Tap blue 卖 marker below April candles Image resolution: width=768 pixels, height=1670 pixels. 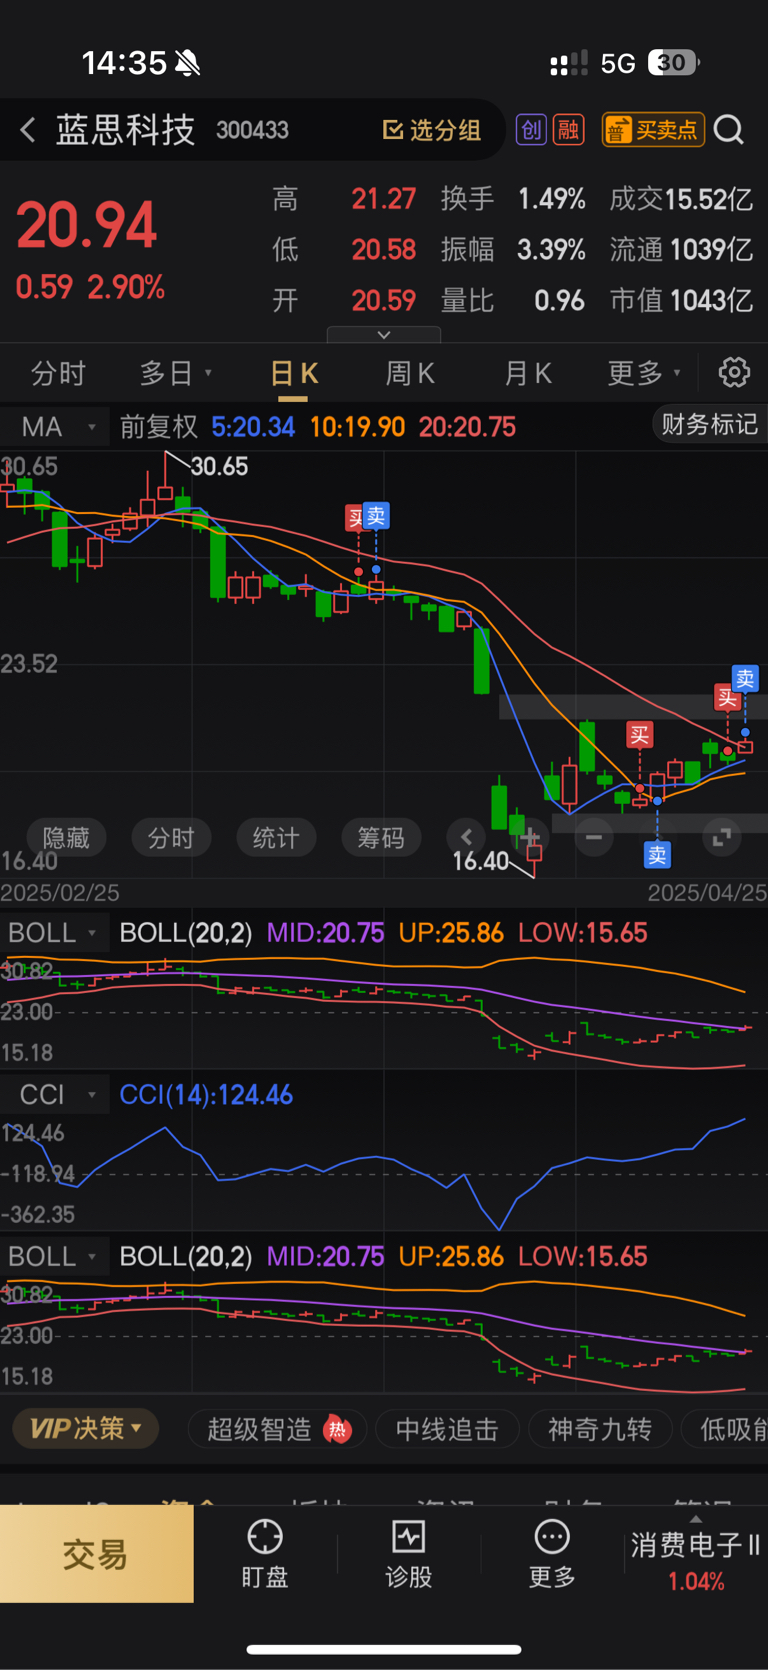(657, 855)
